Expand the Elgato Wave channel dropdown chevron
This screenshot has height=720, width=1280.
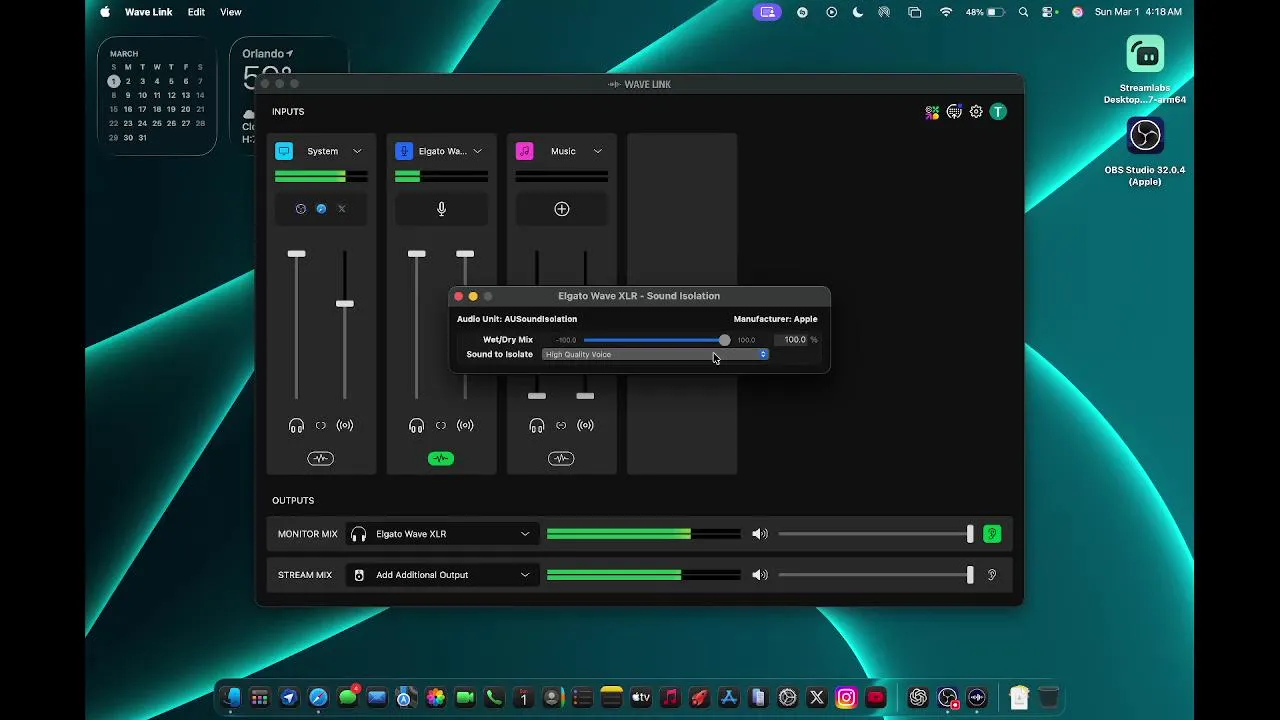(x=477, y=151)
